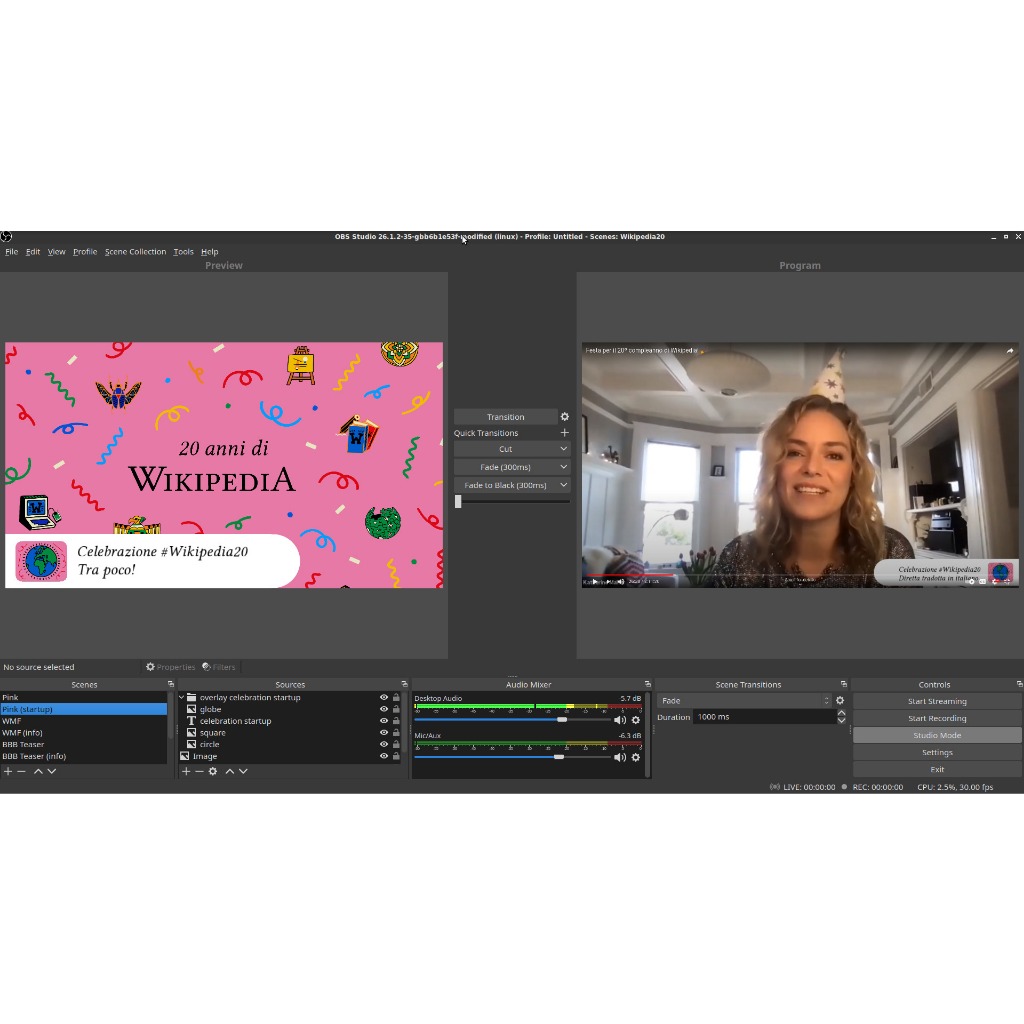The height and width of the screenshot is (1024, 1024).
Task: Open Mic/Aux audio settings gear
Action: tap(635, 758)
